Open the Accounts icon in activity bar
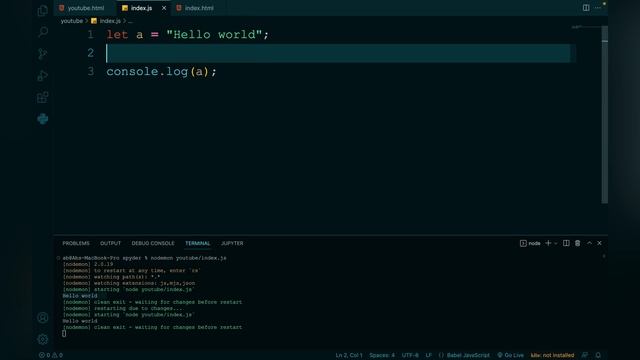 [42, 318]
